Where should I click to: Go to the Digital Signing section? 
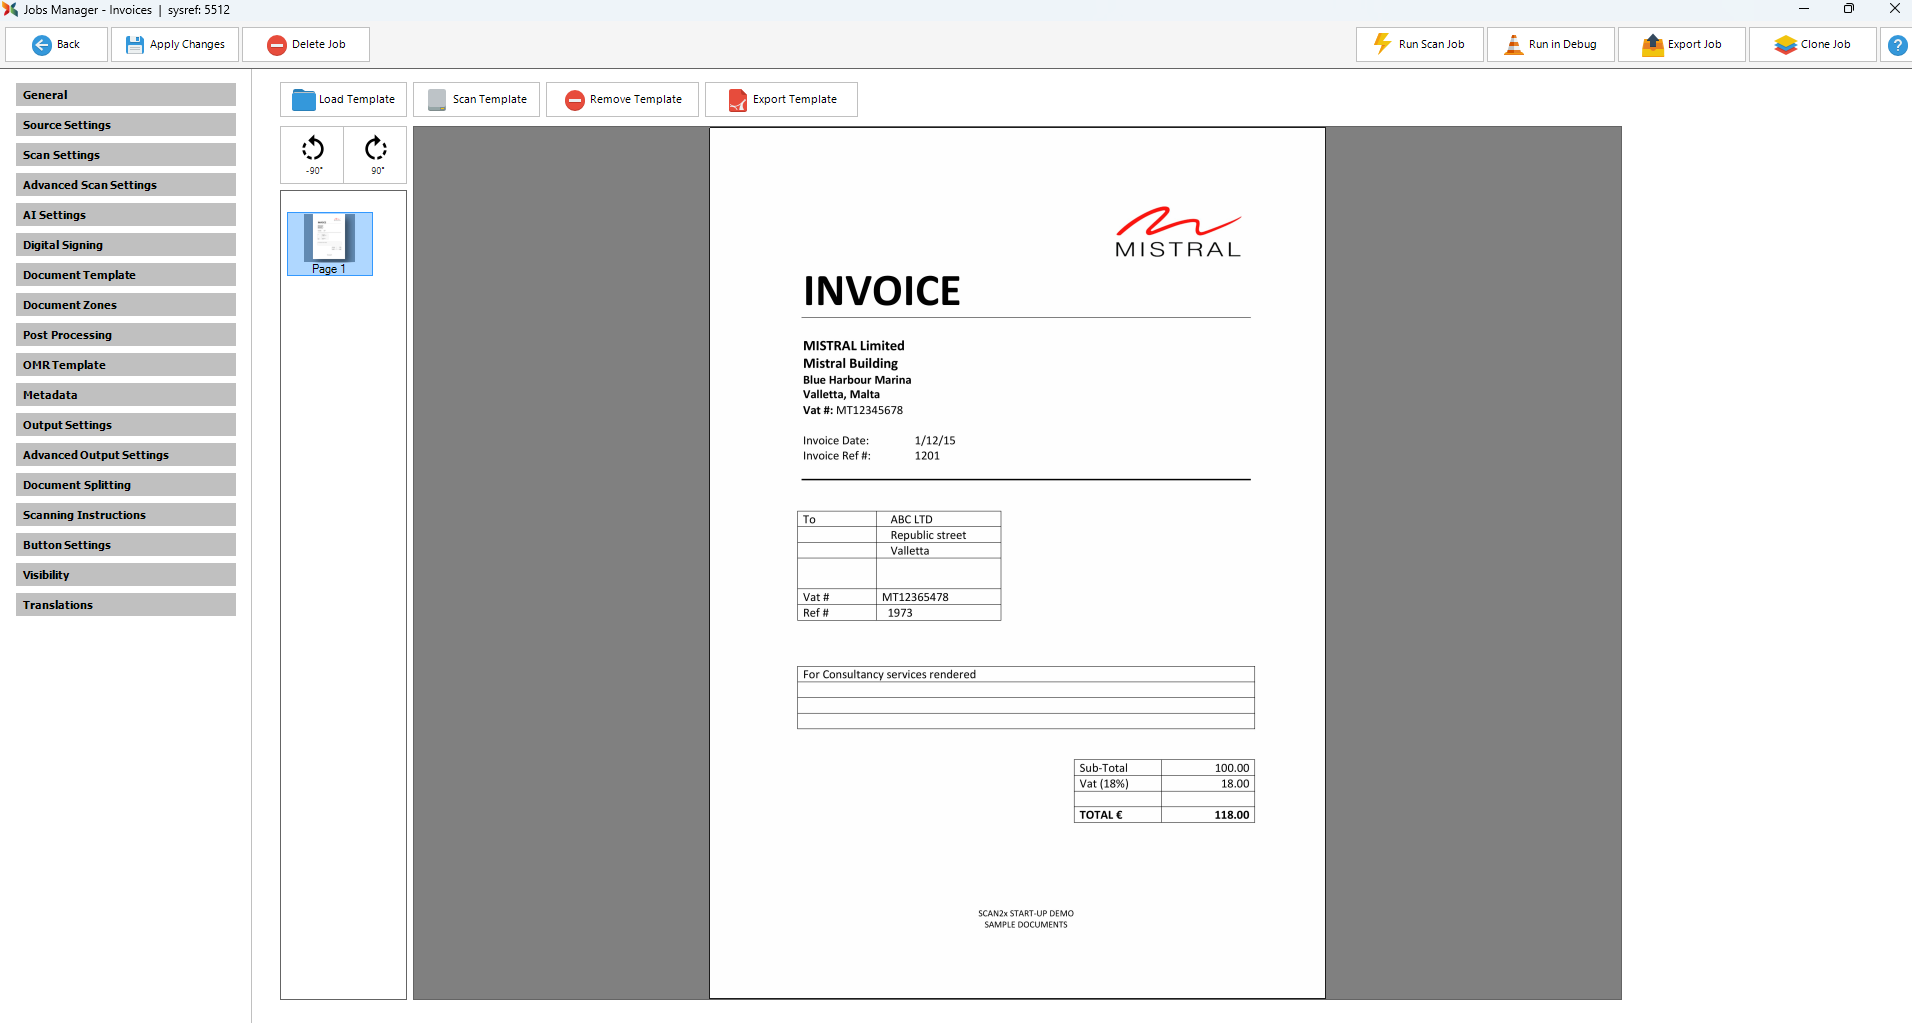pyautogui.click(x=126, y=245)
